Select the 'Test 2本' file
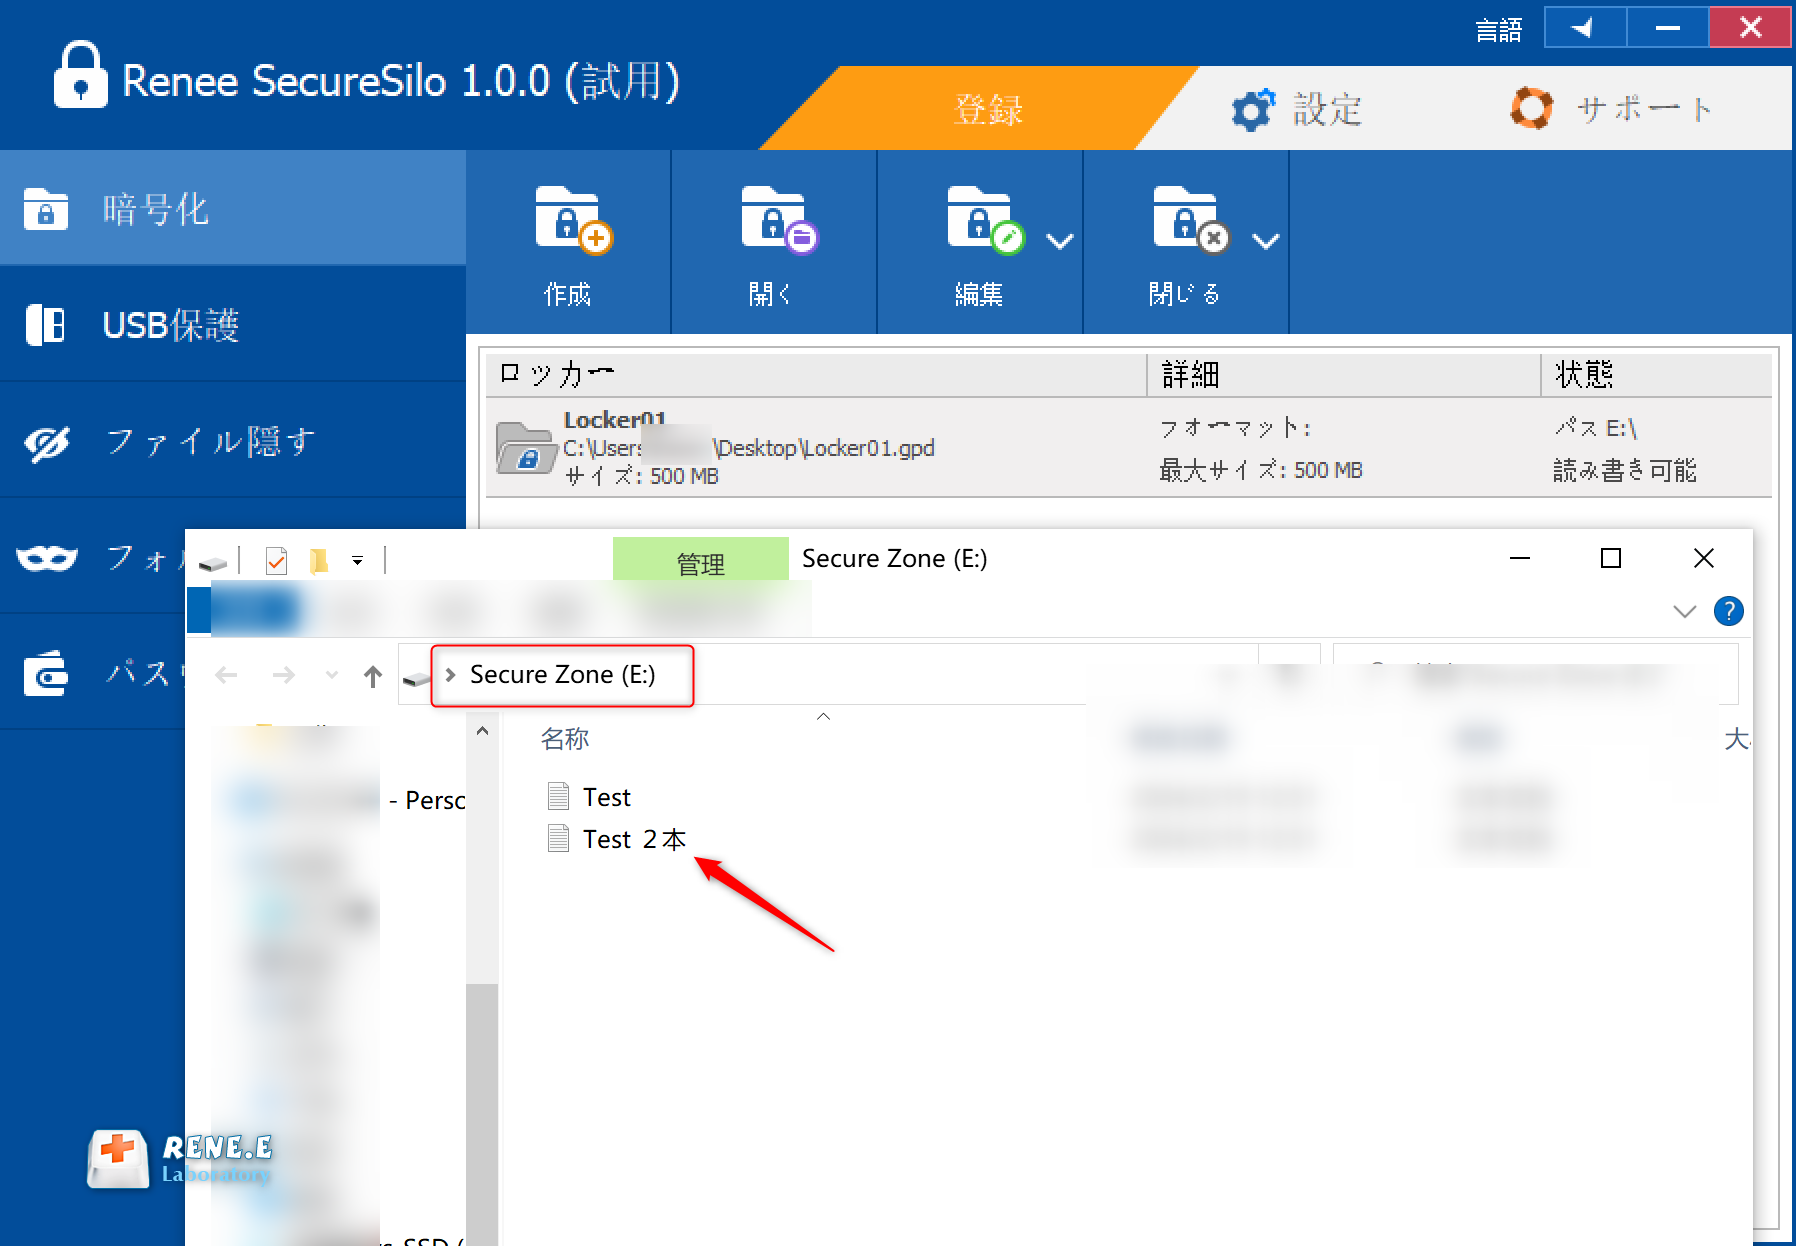The image size is (1796, 1246). point(634,839)
